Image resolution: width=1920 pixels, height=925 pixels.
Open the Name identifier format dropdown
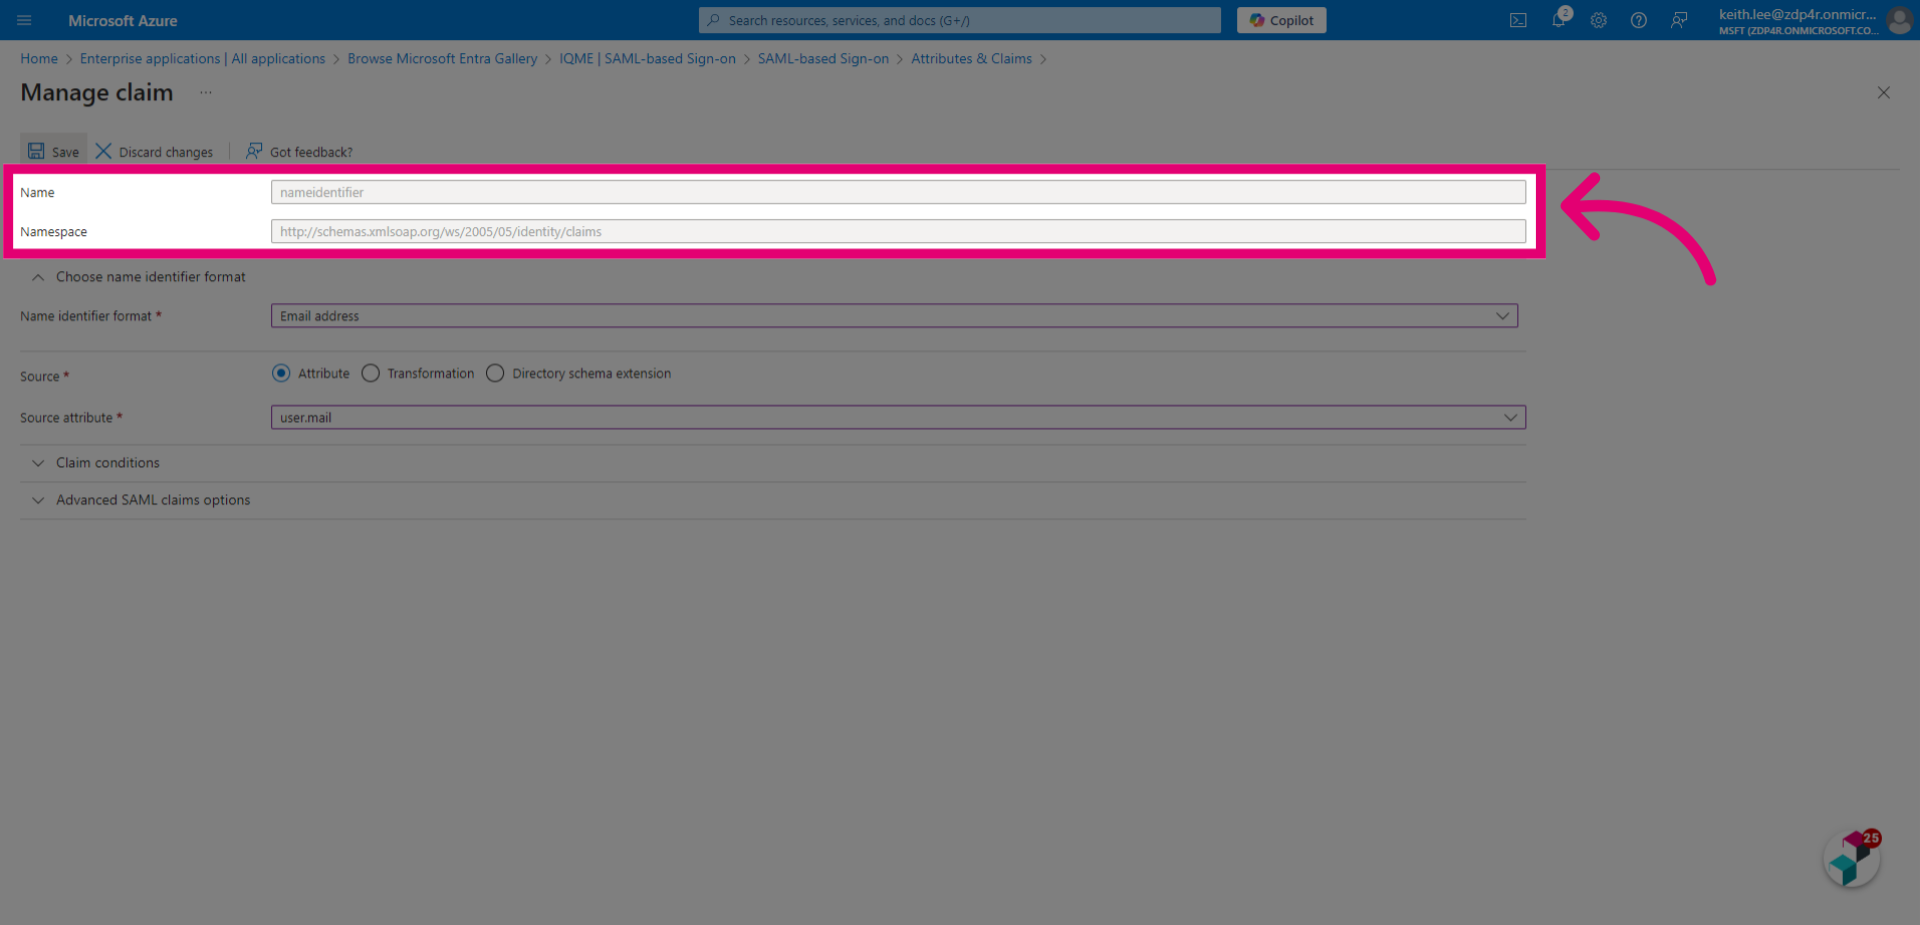point(894,316)
